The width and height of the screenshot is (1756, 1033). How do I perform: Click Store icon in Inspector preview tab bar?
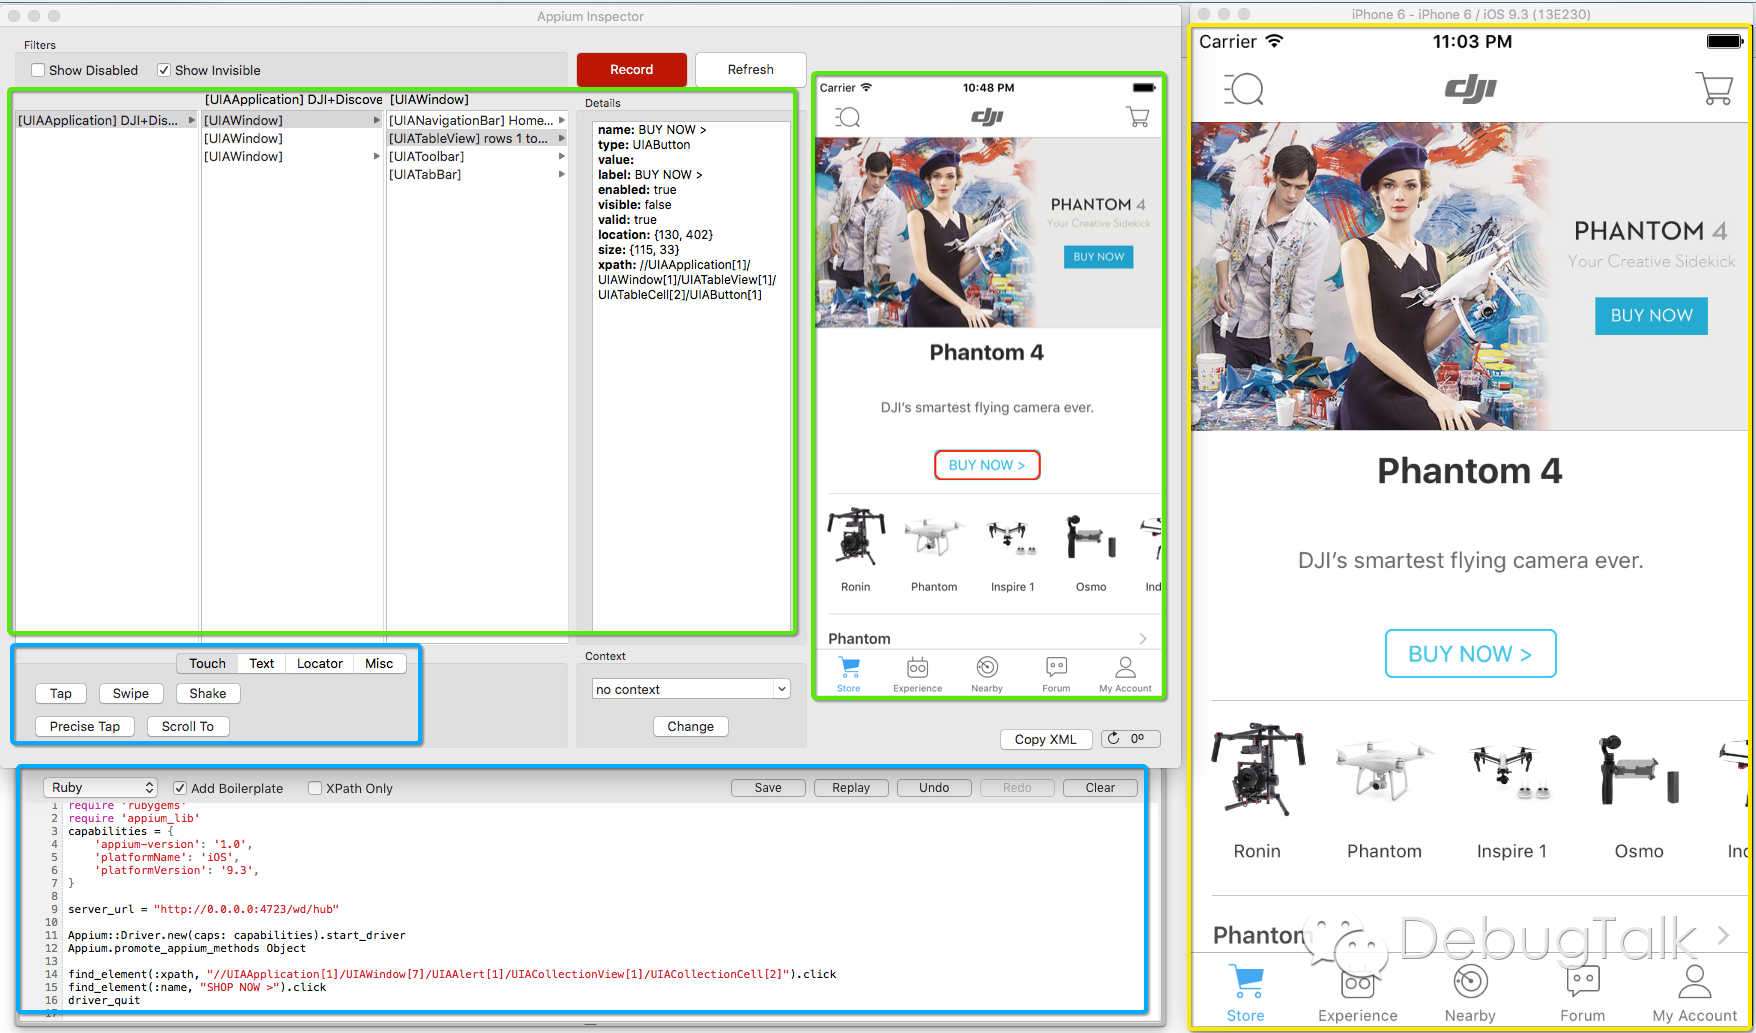pyautogui.click(x=849, y=667)
